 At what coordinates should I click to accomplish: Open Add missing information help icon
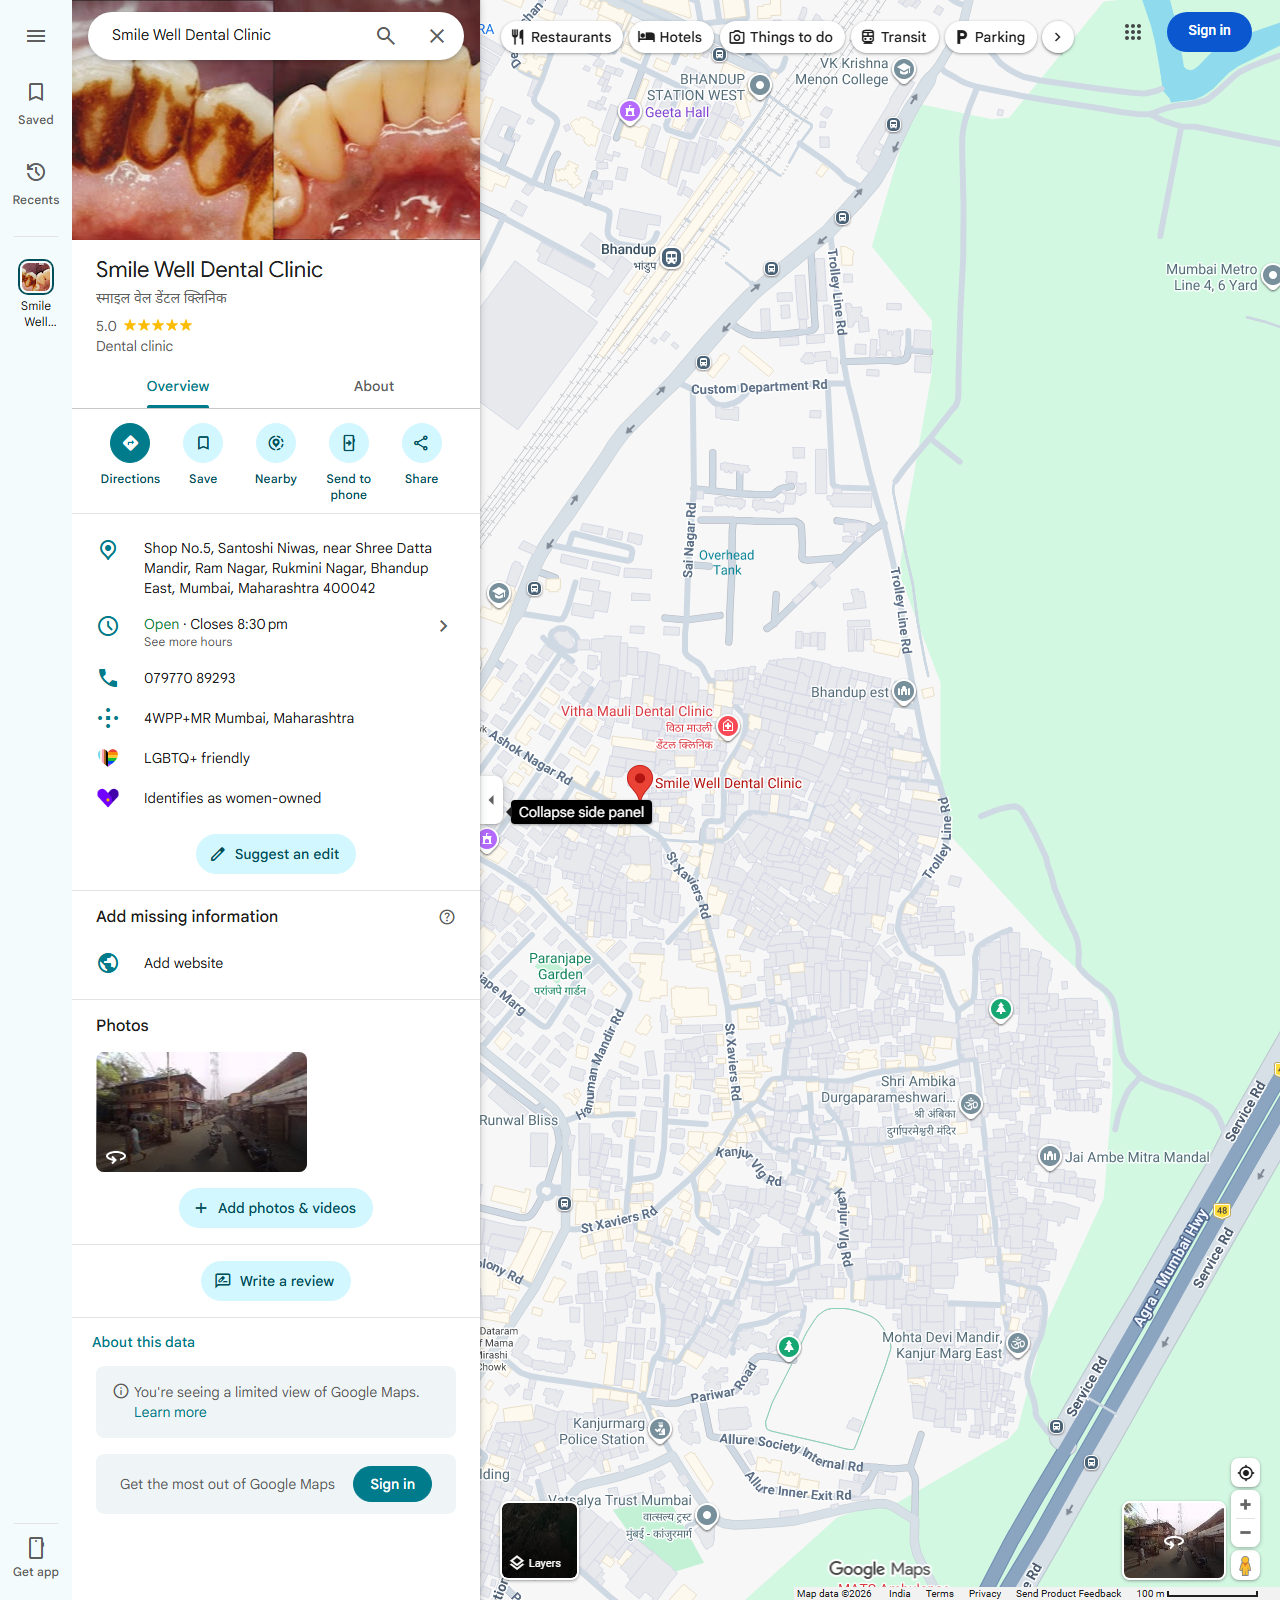[x=447, y=917]
